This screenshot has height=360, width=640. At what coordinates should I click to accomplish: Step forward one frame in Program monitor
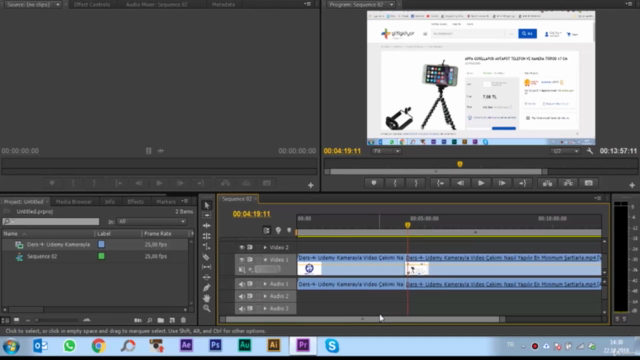coord(502,183)
